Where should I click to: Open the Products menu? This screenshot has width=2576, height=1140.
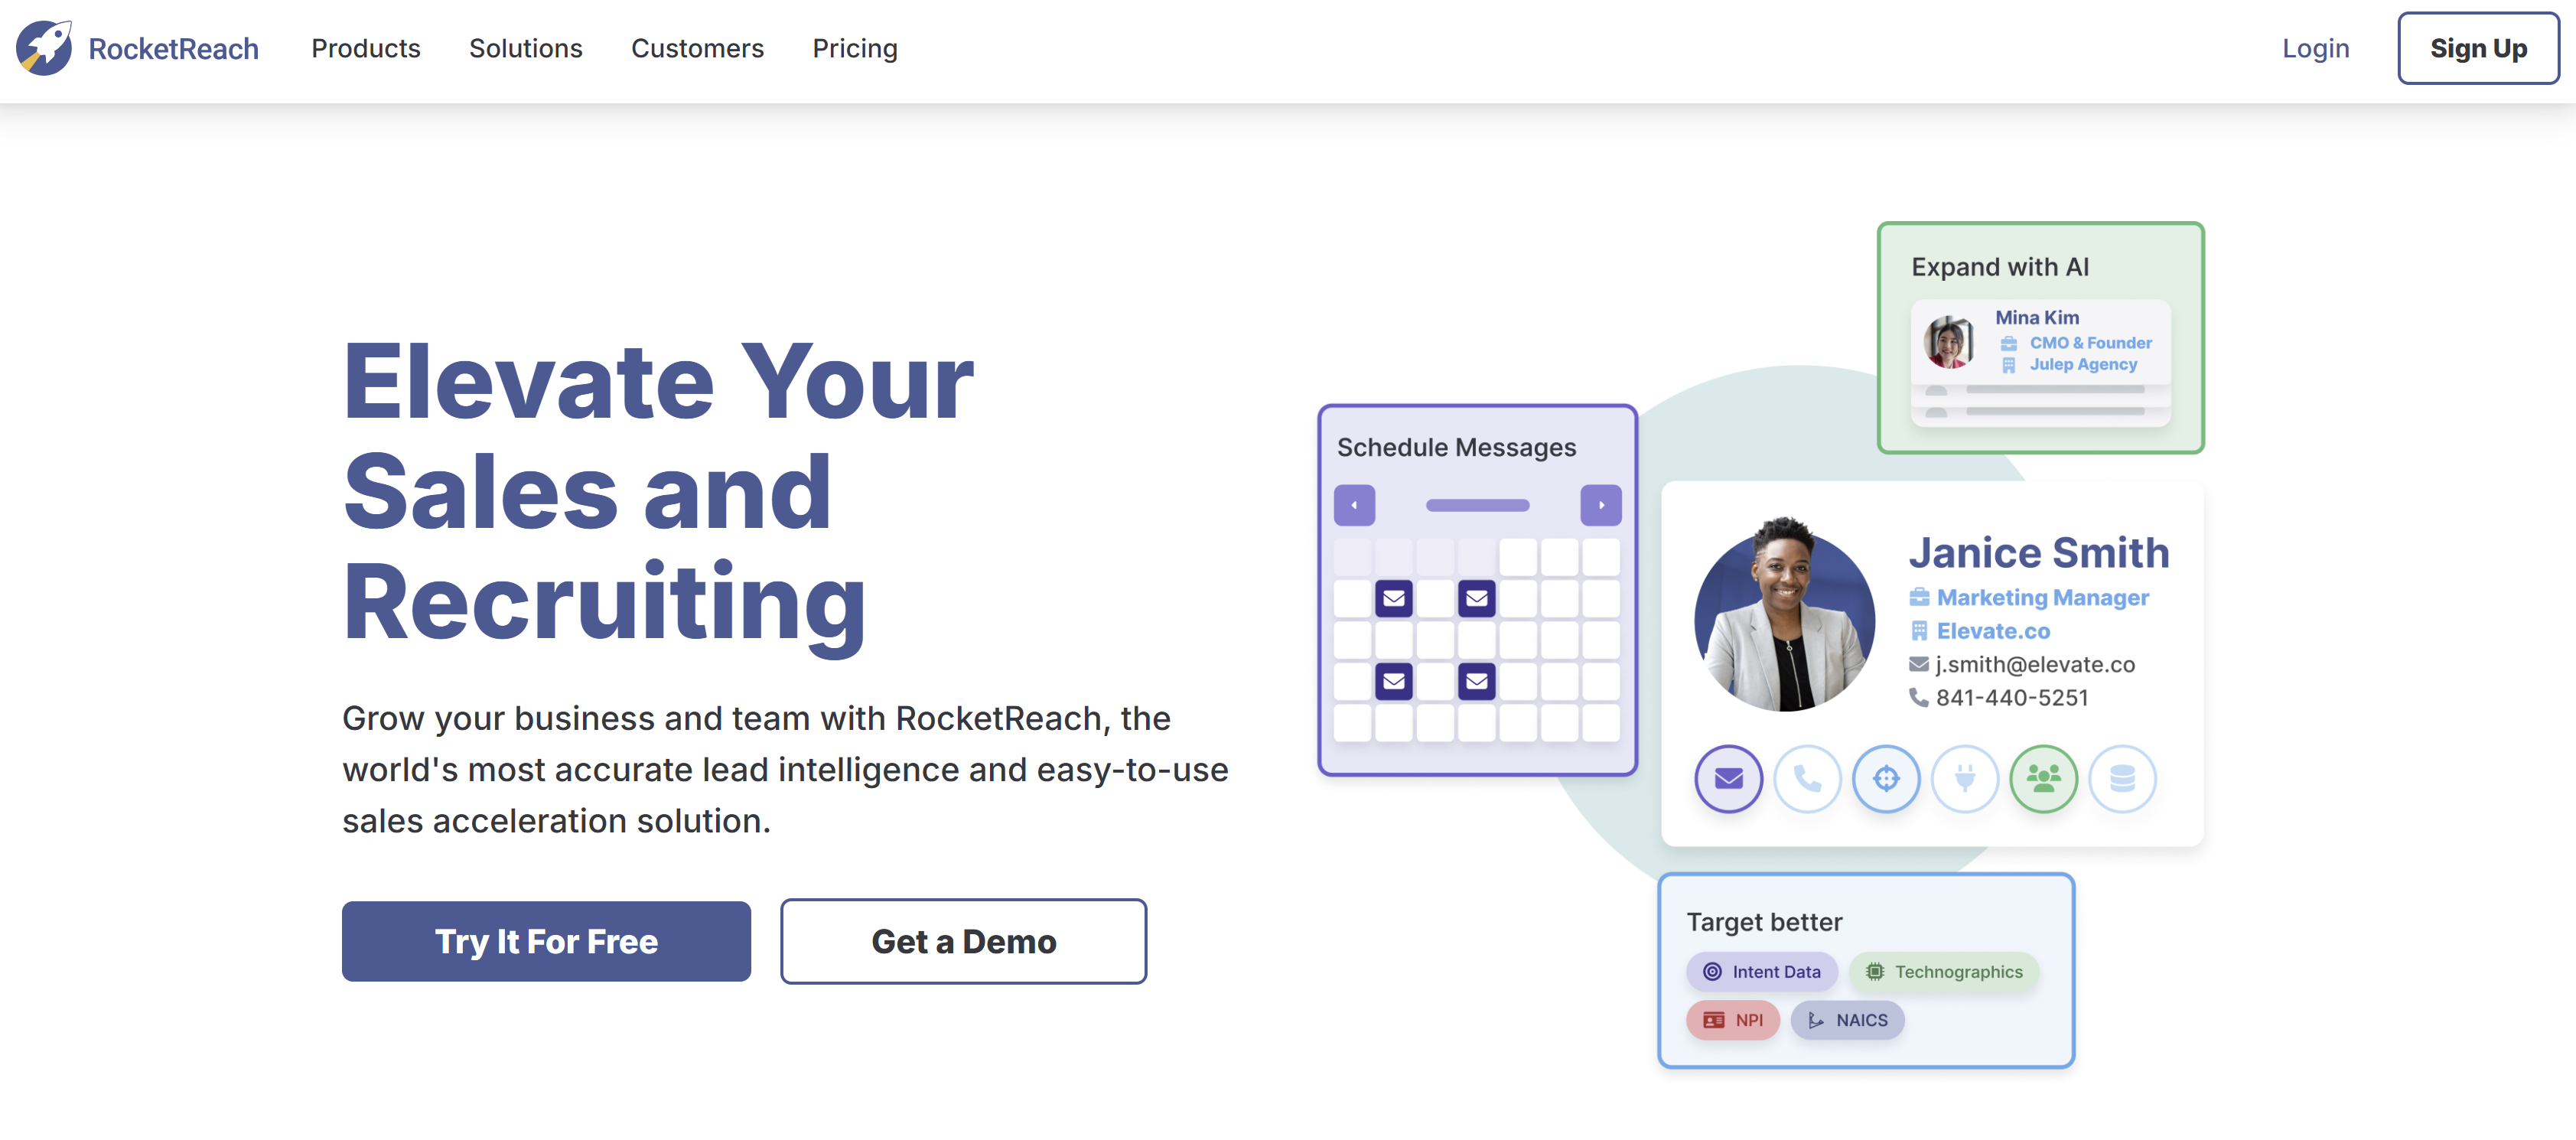[x=365, y=48]
